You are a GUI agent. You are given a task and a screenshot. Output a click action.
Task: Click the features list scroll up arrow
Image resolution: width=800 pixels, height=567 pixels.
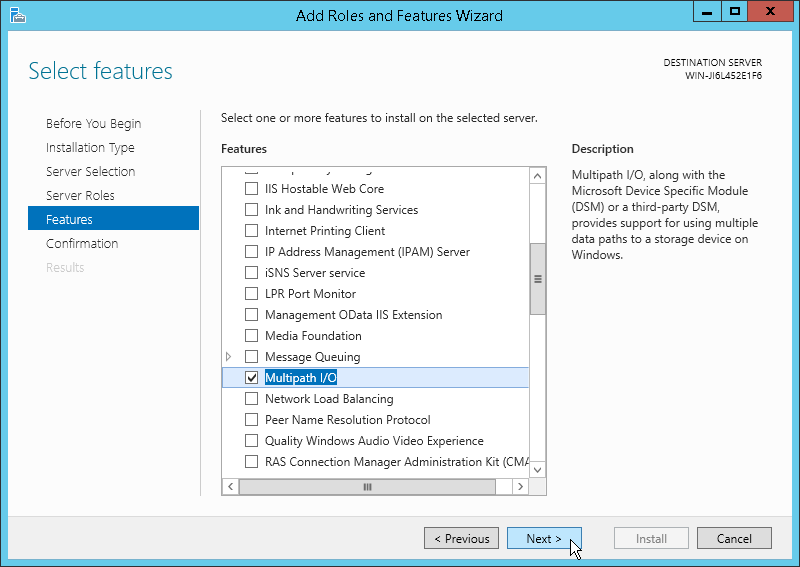tap(537, 176)
